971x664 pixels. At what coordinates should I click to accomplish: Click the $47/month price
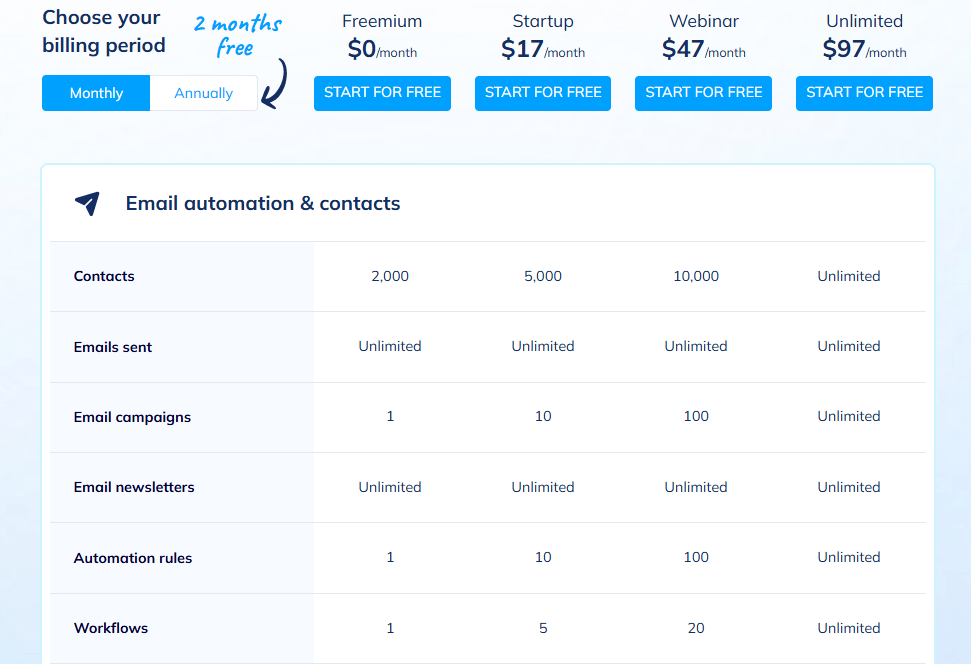pos(703,48)
